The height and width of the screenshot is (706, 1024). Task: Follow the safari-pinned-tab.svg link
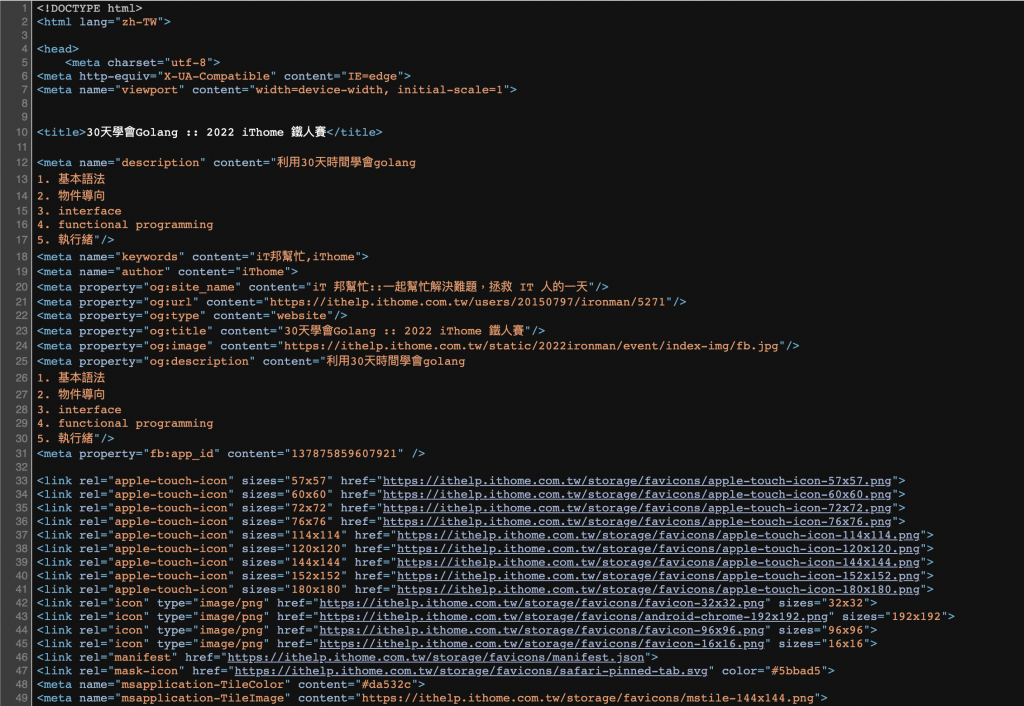pos(471,671)
